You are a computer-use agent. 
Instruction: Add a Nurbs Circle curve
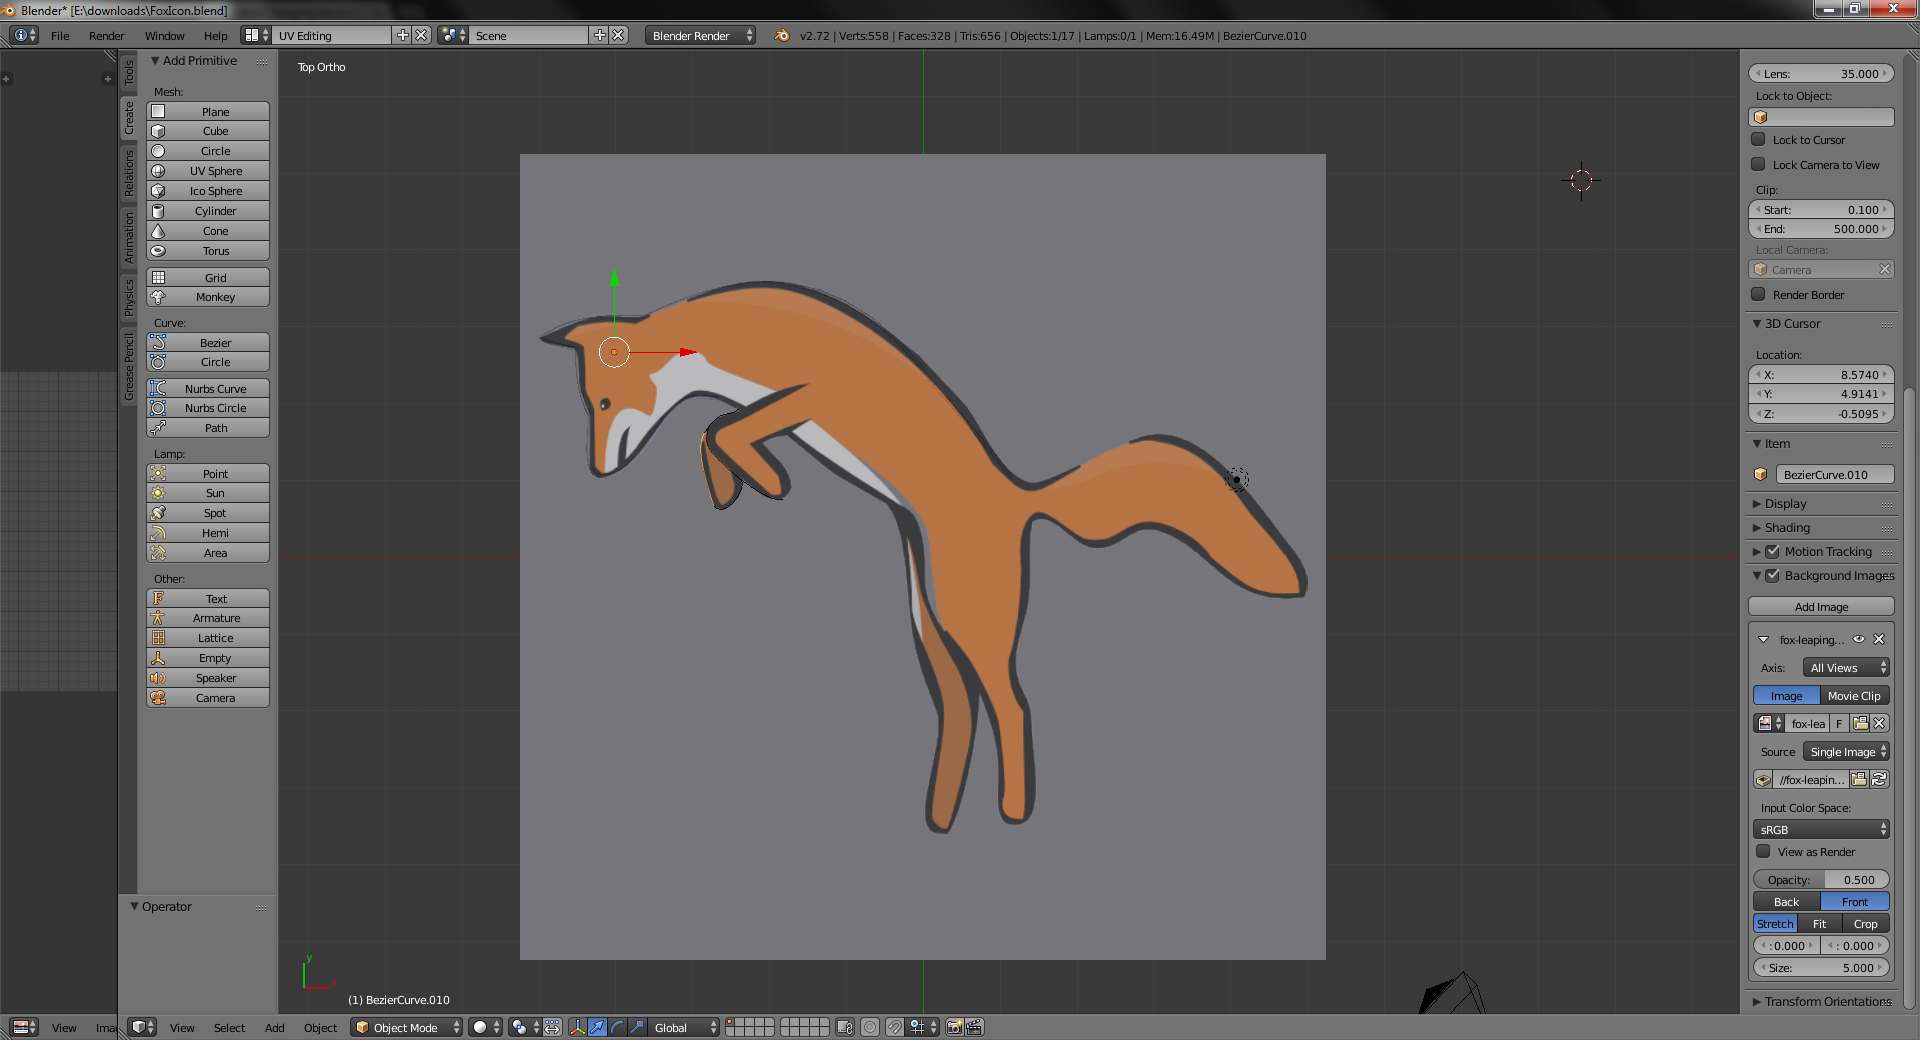click(x=208, y=408)
